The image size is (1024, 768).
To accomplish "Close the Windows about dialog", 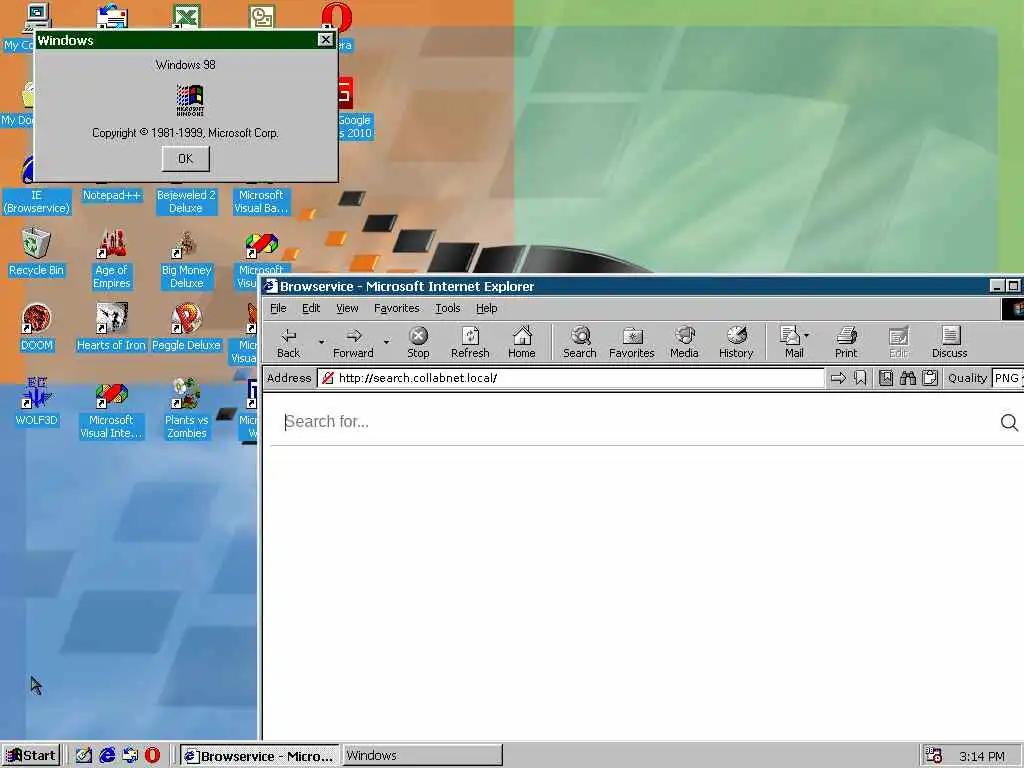I will 325,40.
